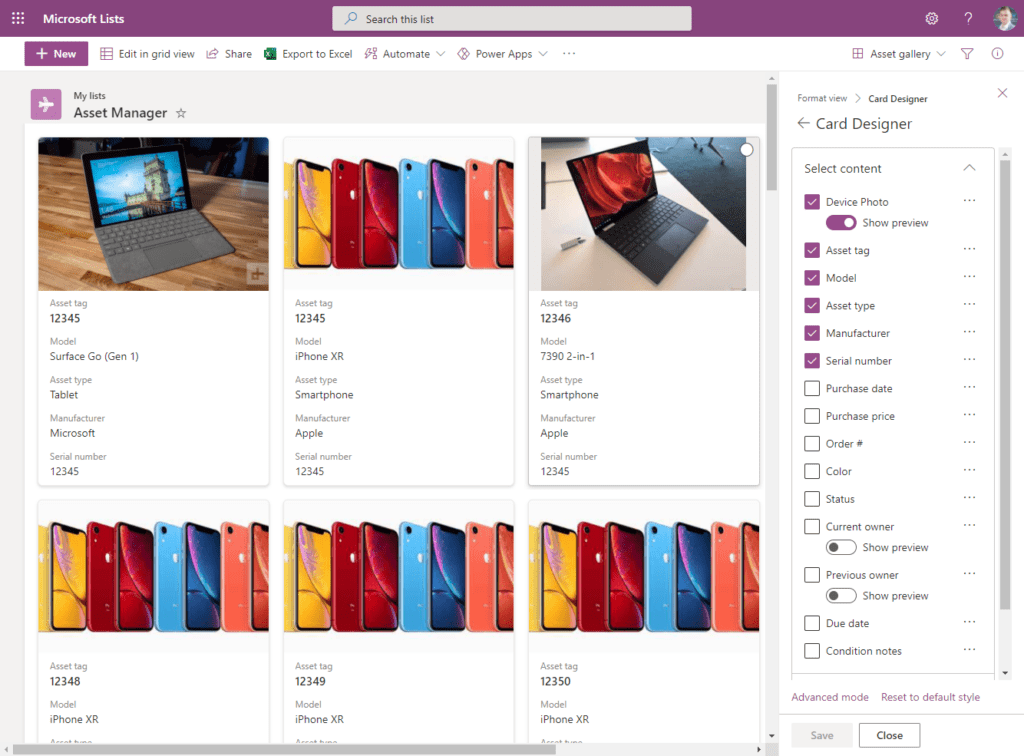This screenshot has width=1024, height=756.
Task: Check the Due date checkbox
Action: 812,623
